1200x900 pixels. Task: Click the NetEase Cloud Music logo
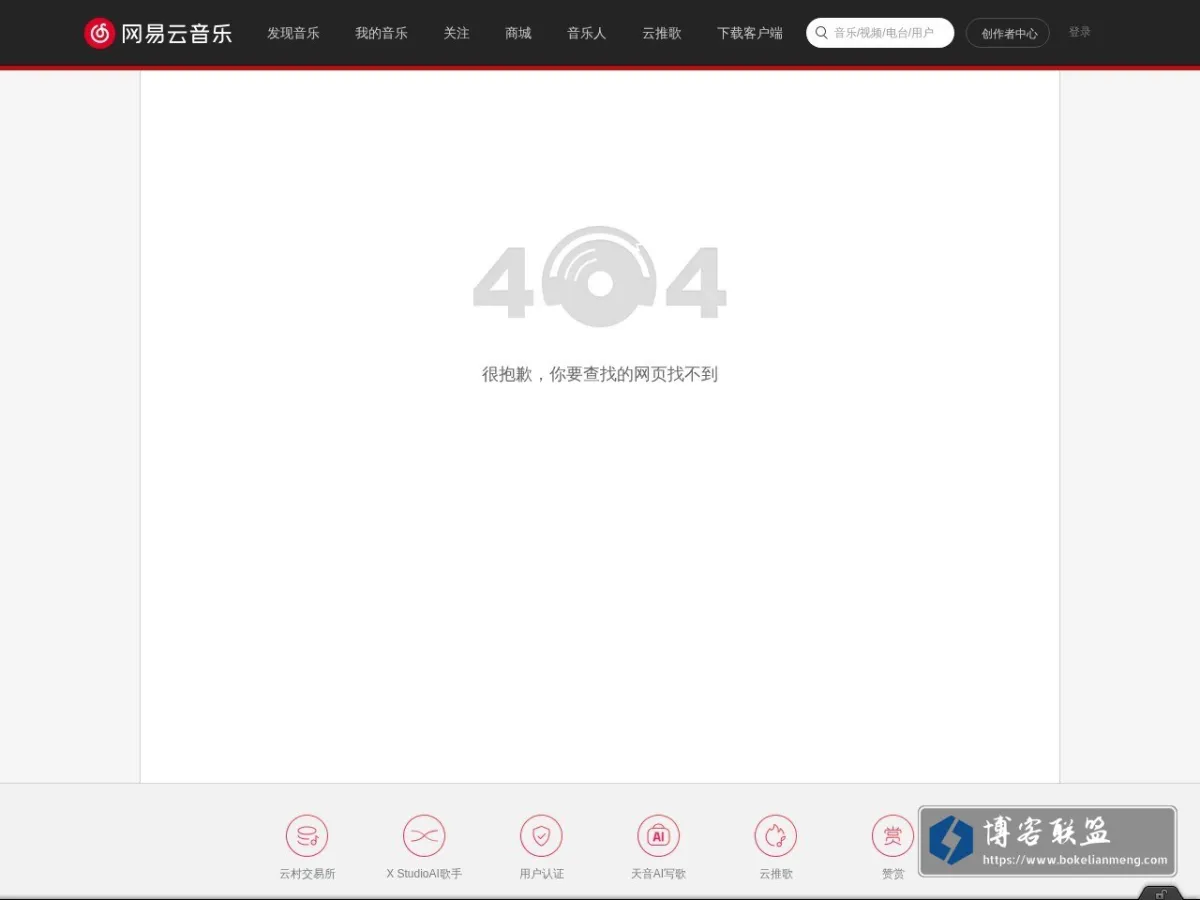pyautogui.click(x=158, y=33)
